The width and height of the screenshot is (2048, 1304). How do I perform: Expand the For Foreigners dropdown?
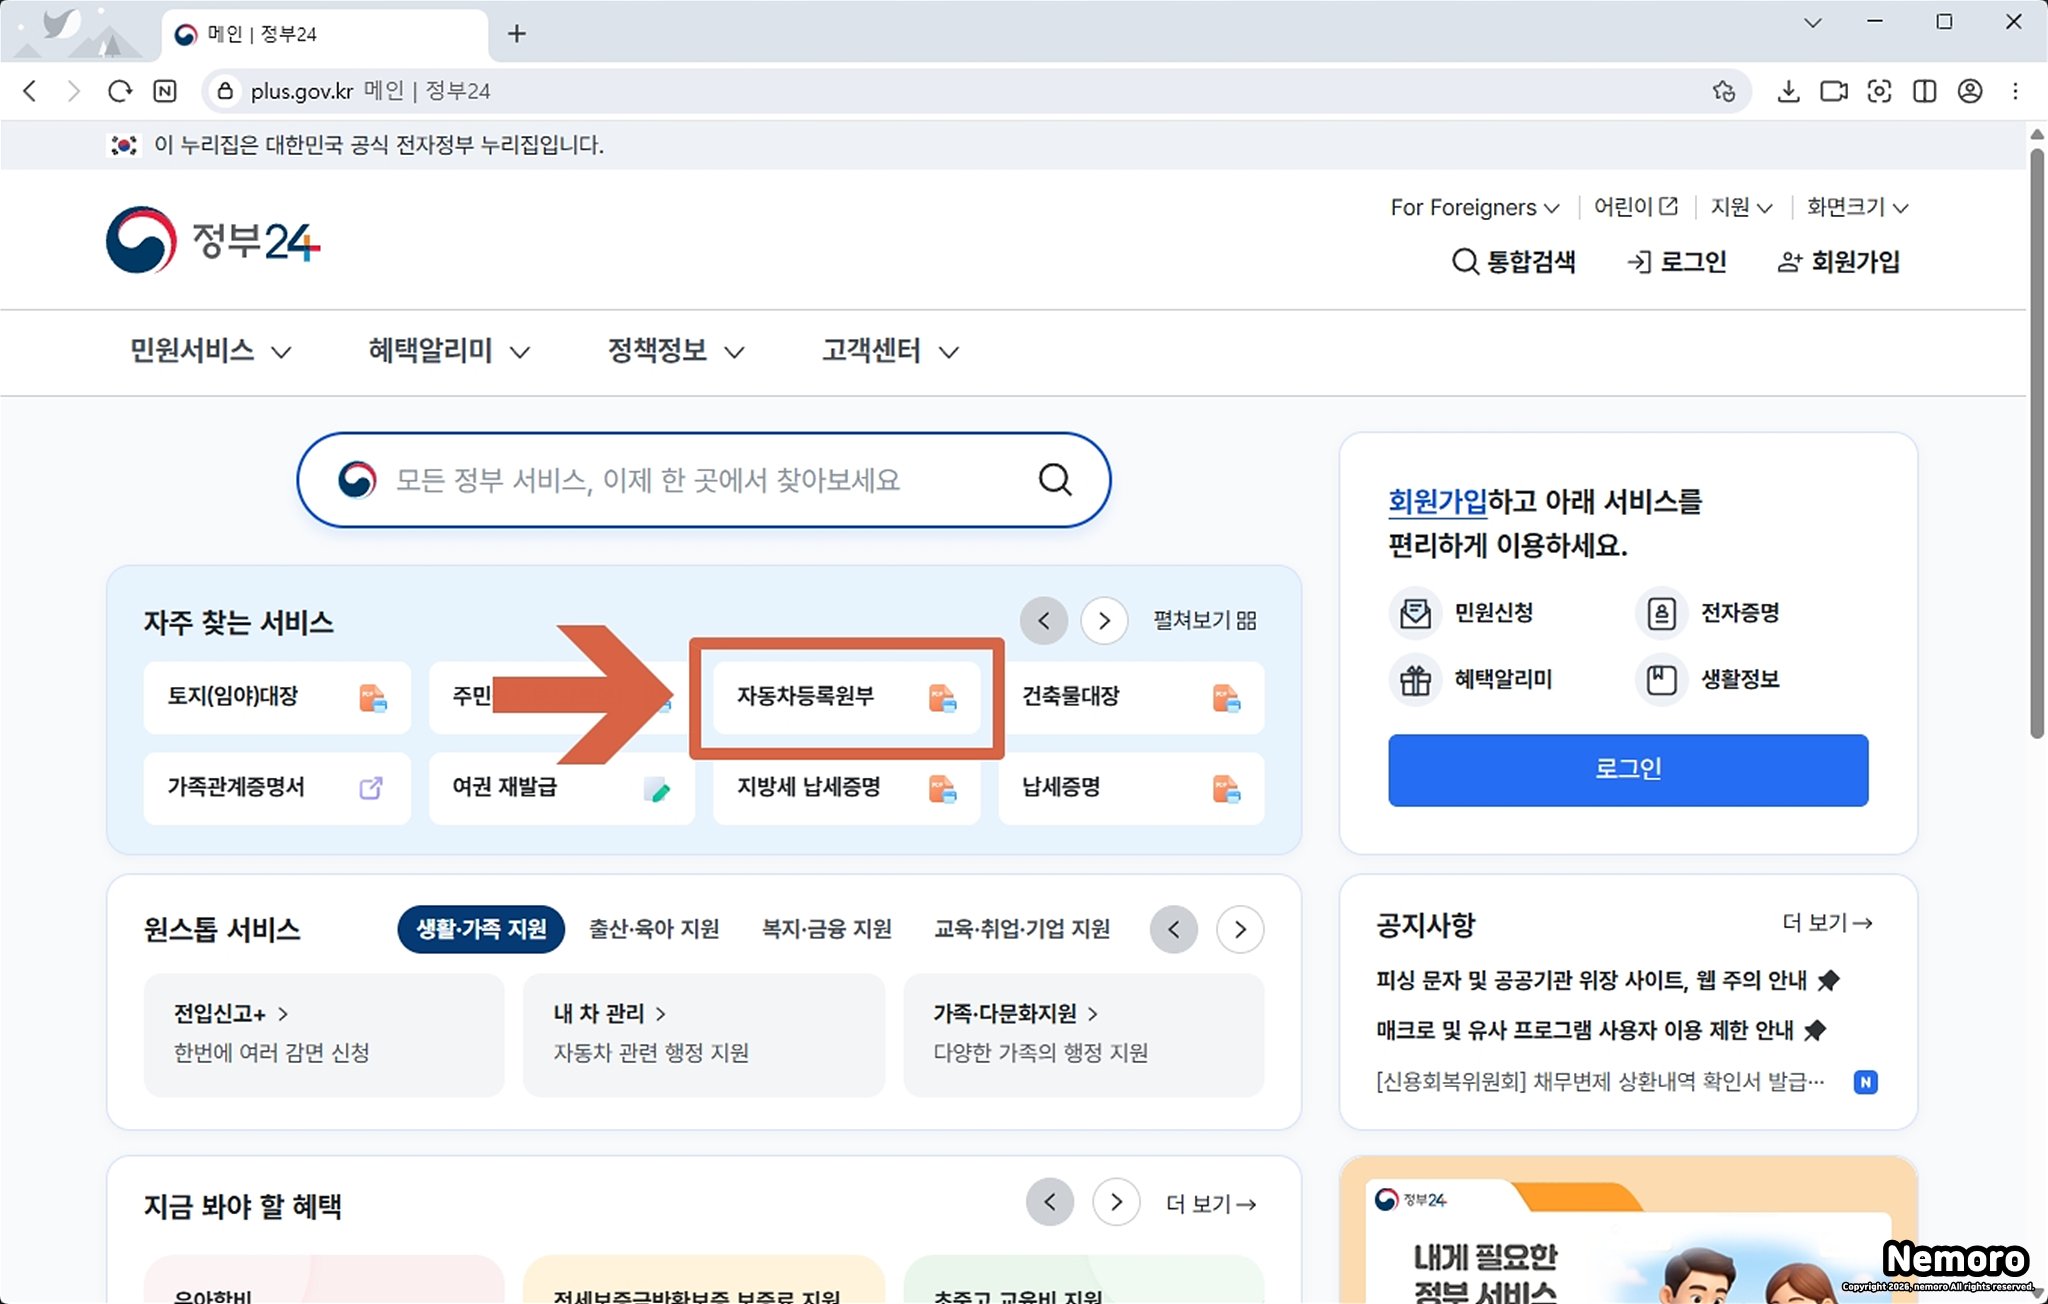pos(1474,207)
